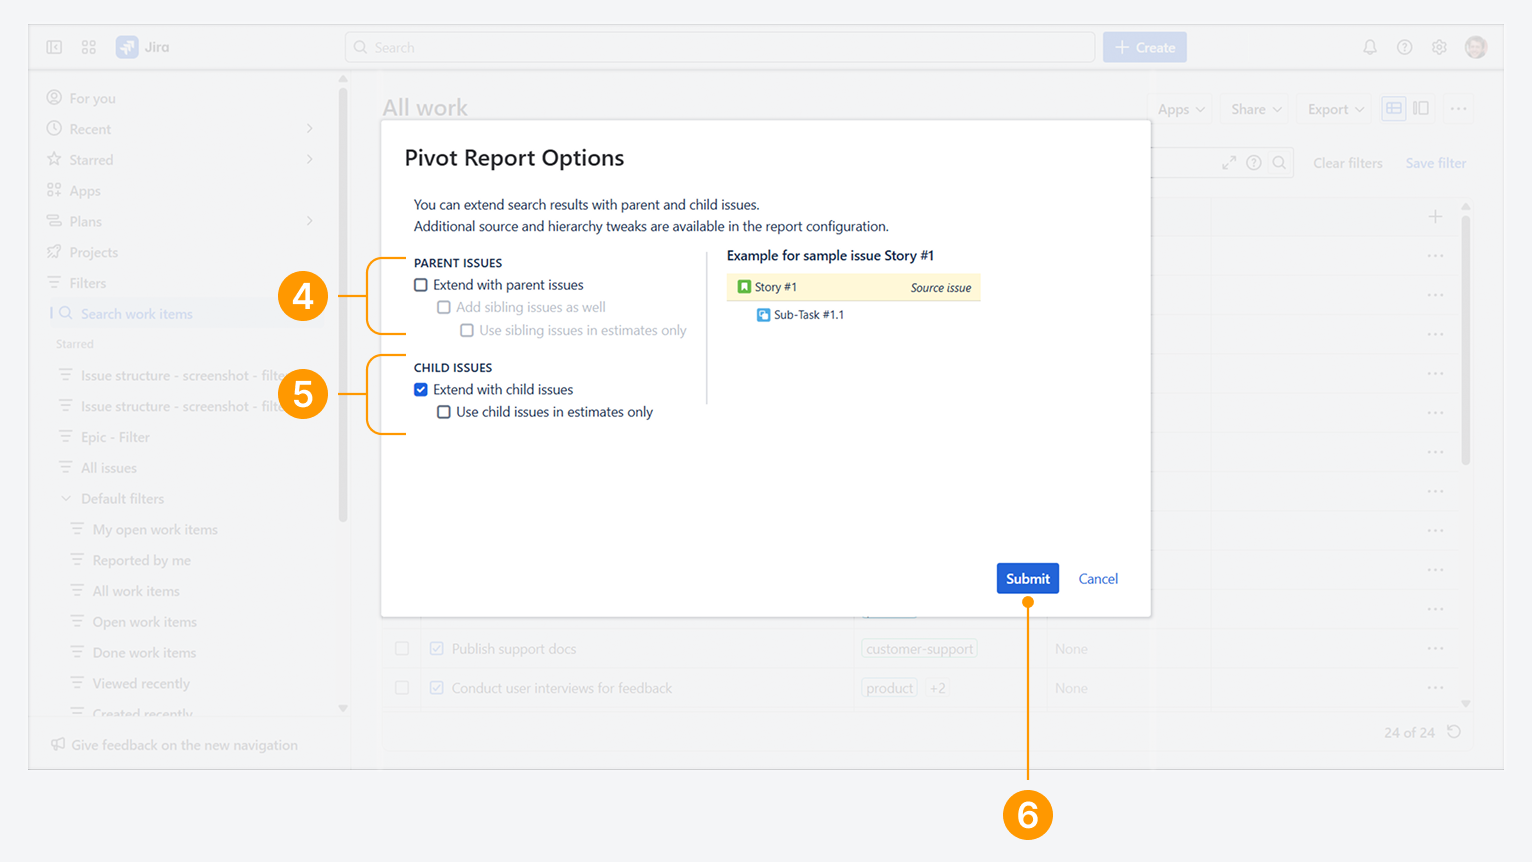
Task: Click the help question mark icon
Action: click(x=1405, y=47)
